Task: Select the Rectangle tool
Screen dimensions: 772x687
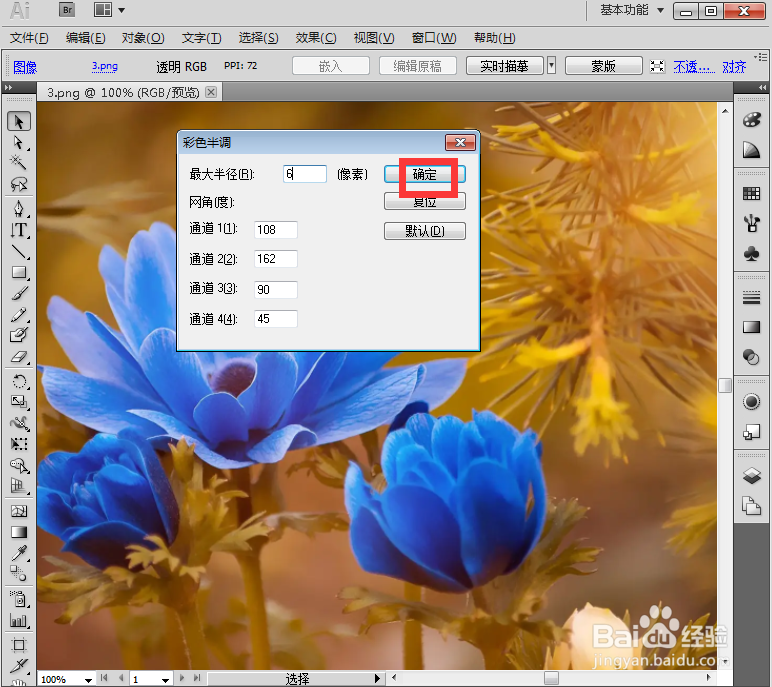Action: 19,272
